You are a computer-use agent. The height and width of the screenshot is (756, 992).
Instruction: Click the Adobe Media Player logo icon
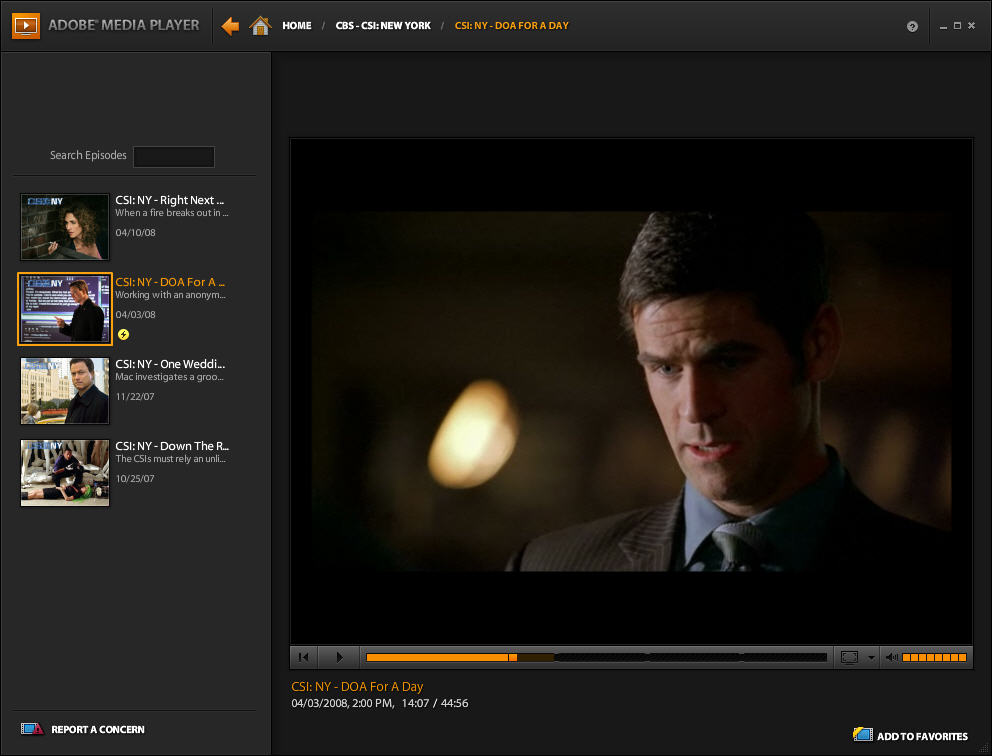[26, 25]
